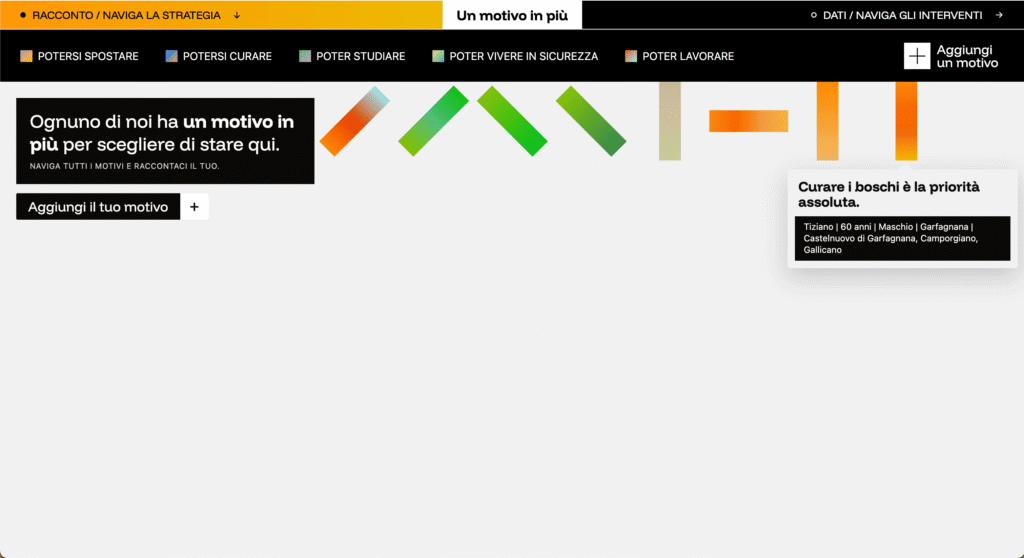Viewport: 1024px width, 558px height.
Task: Click the plus icon beside Aggiungi un motivo
Action: pos(917,56)
